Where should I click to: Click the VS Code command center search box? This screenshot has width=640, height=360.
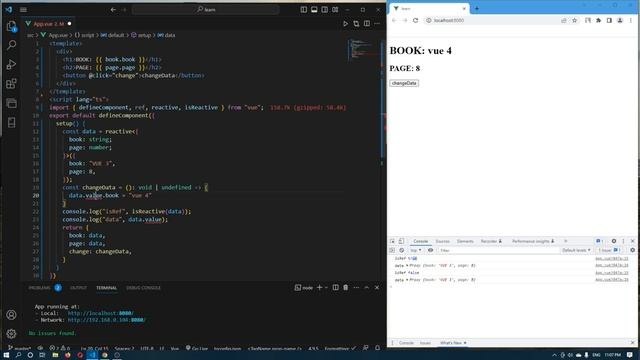pyautogui.click(x=206, y=9)
